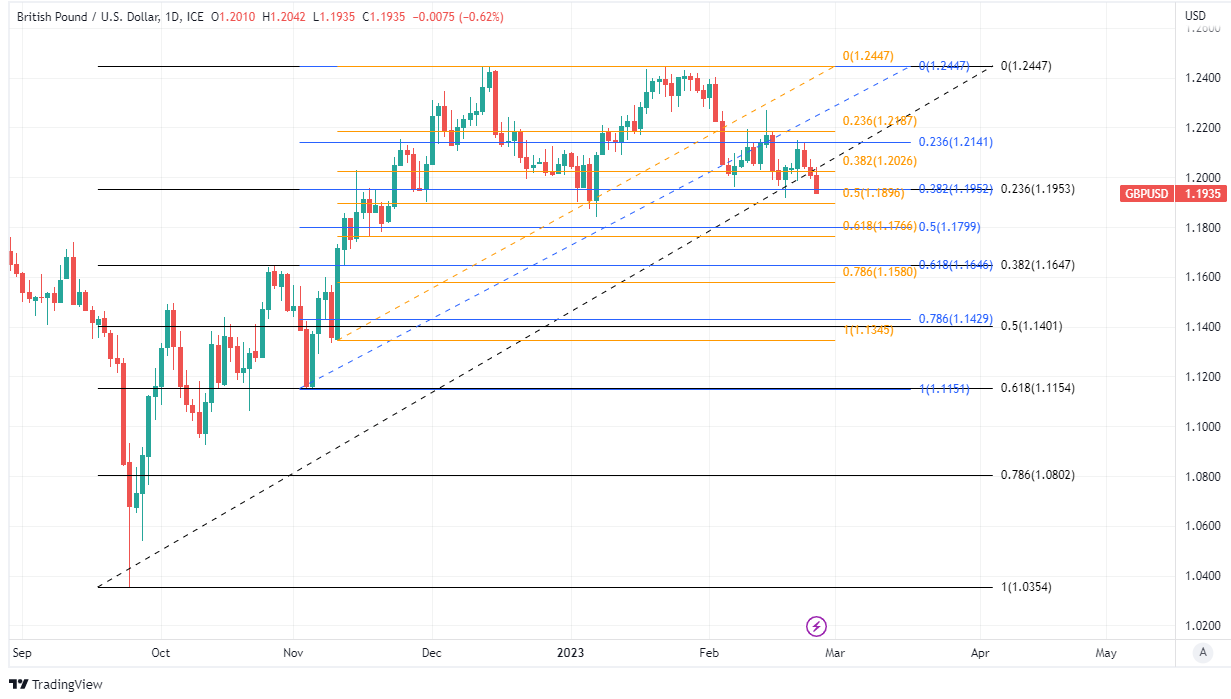
Task: Click the 1.2000 price axis label
Action: click(1203, 178)
